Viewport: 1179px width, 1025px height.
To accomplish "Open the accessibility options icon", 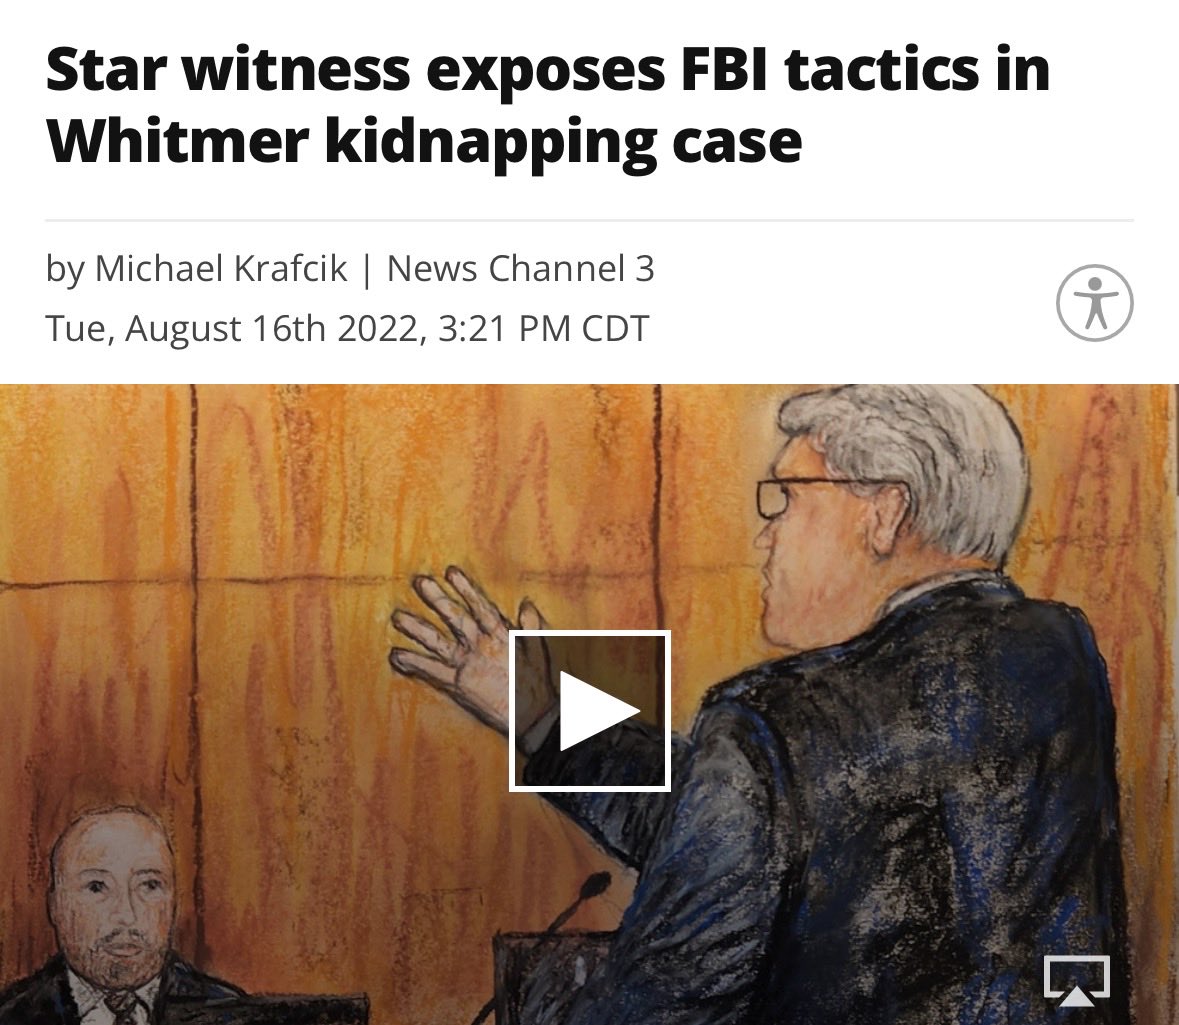I will pyautogui.click(x=1094, y=303).
